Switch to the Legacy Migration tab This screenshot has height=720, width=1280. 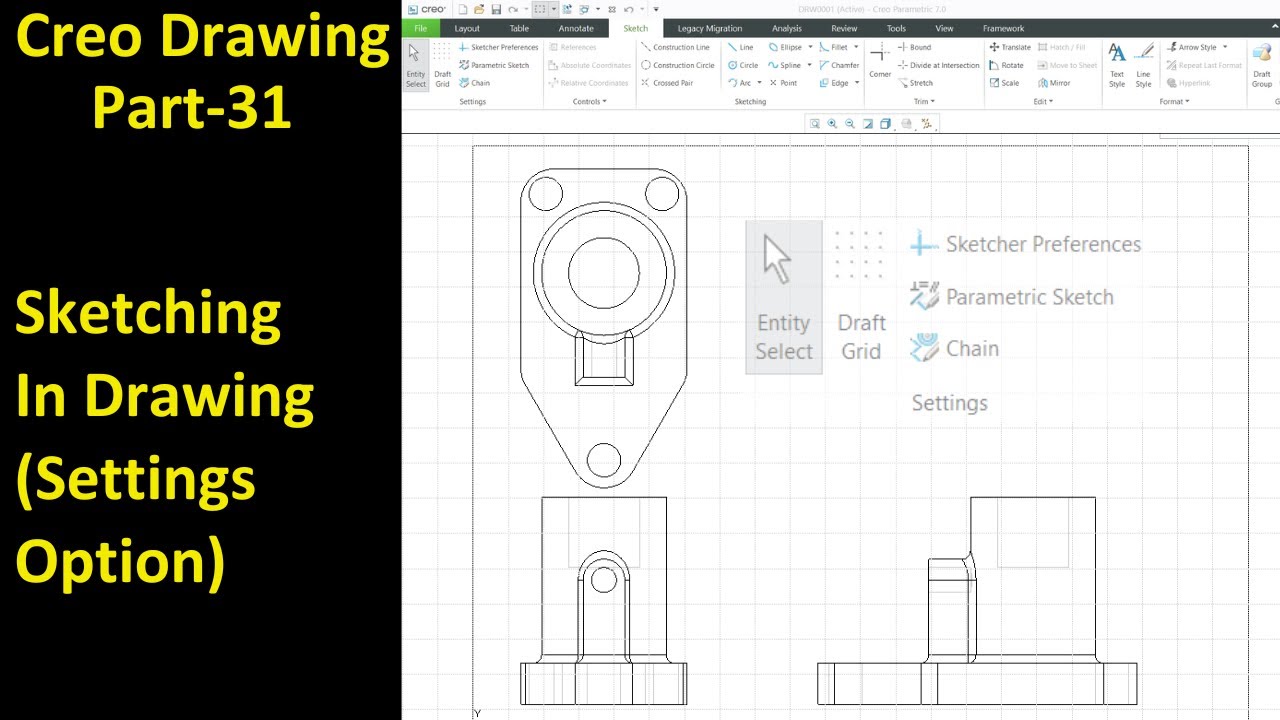(710, 28)
